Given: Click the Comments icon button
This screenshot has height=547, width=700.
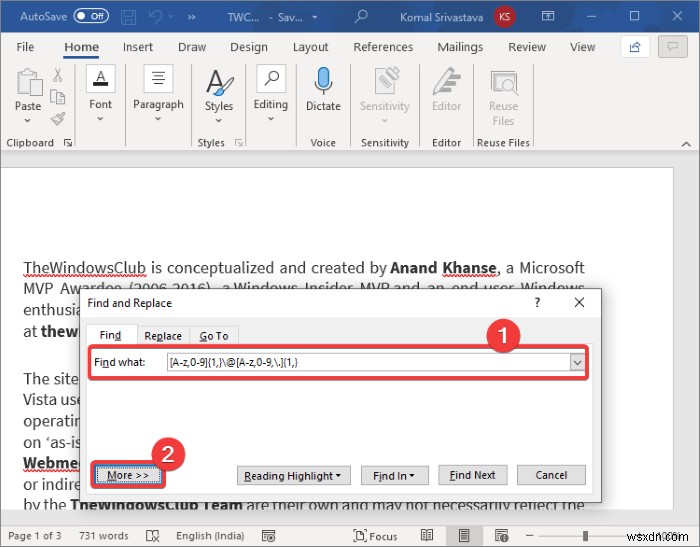Looking at the screenshot, I should coord(672,46).
